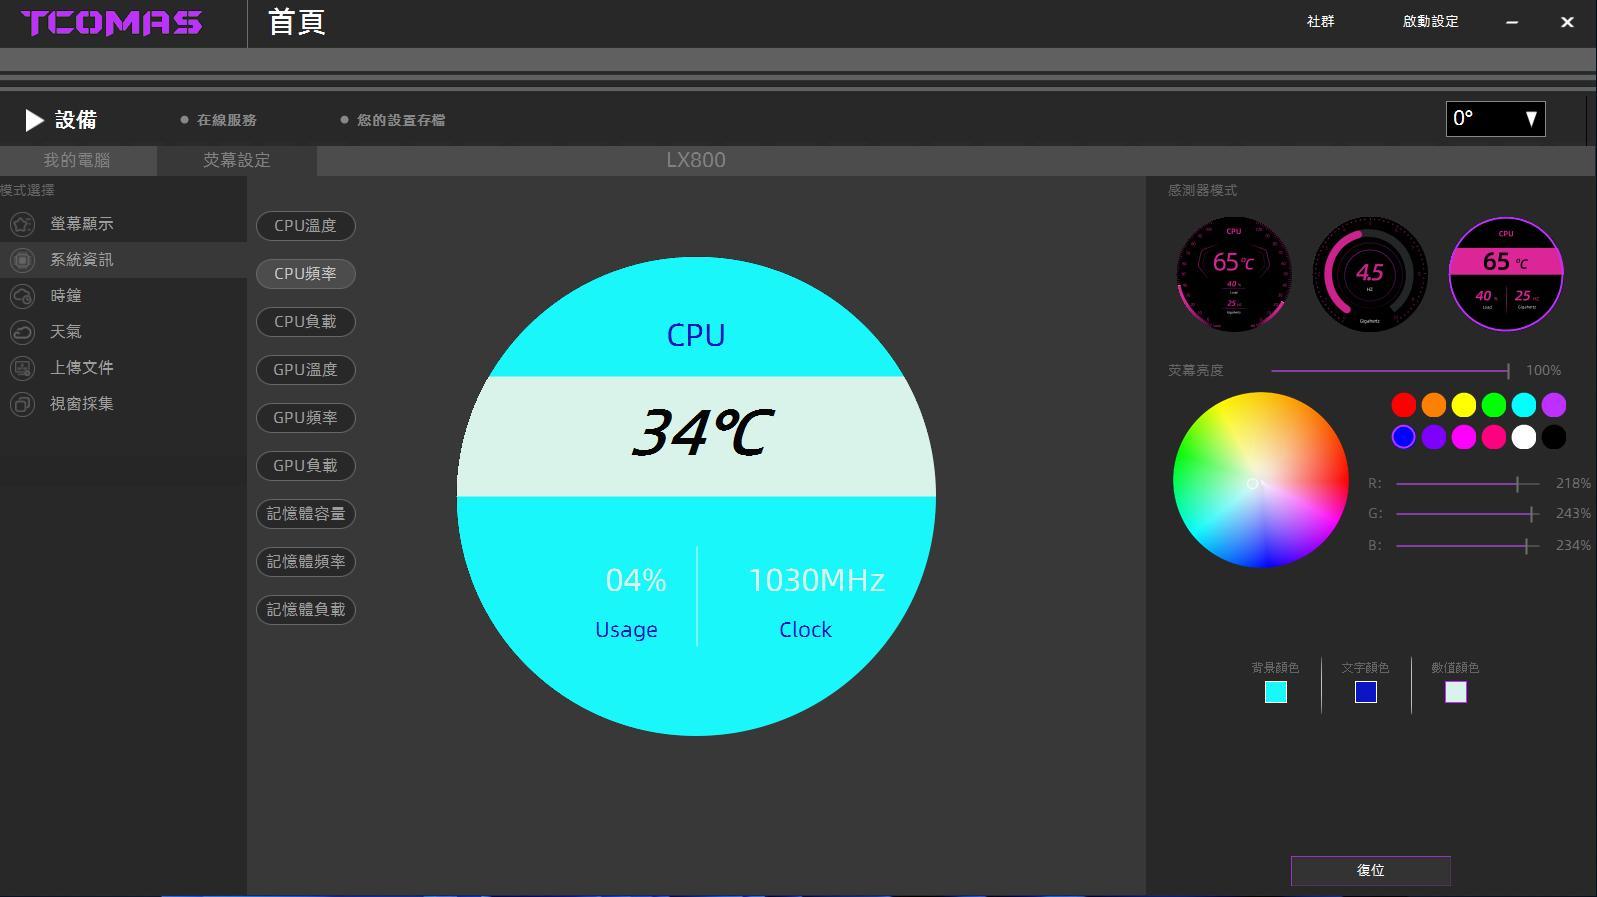Adjust the R channel slider
This screenshot has width=1597, height=897.
coord(1467,484)
